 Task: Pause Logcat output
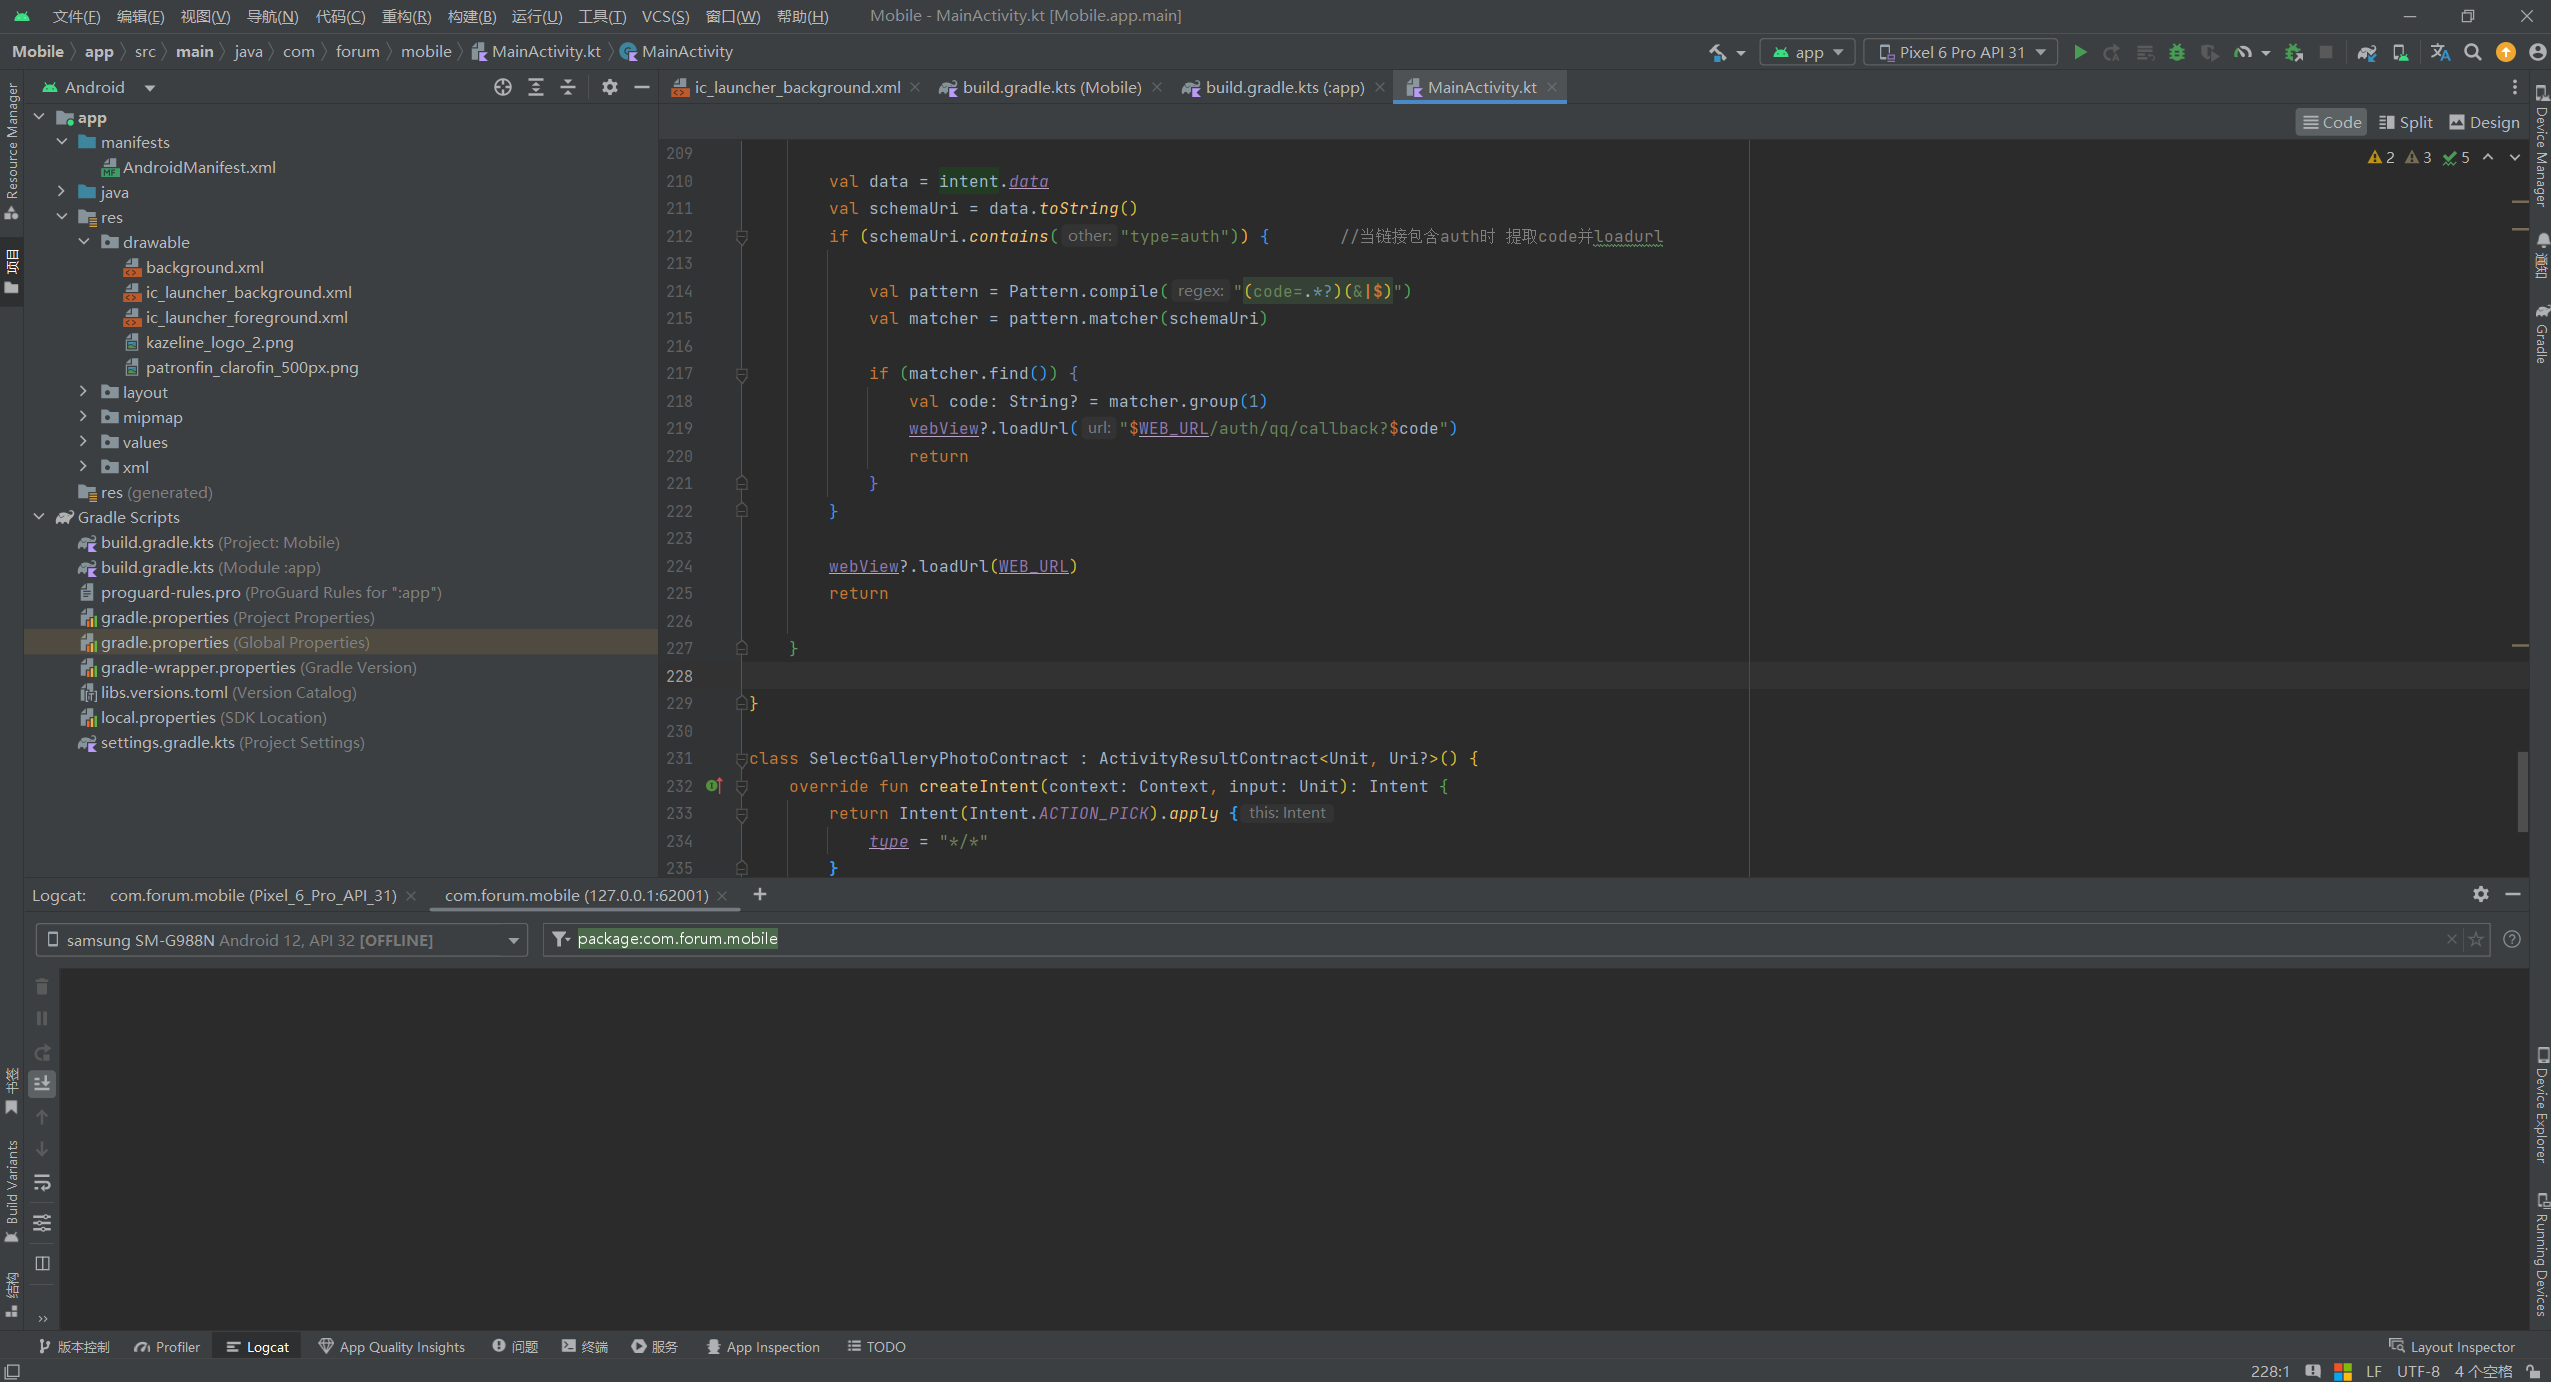click(42, 1018)
